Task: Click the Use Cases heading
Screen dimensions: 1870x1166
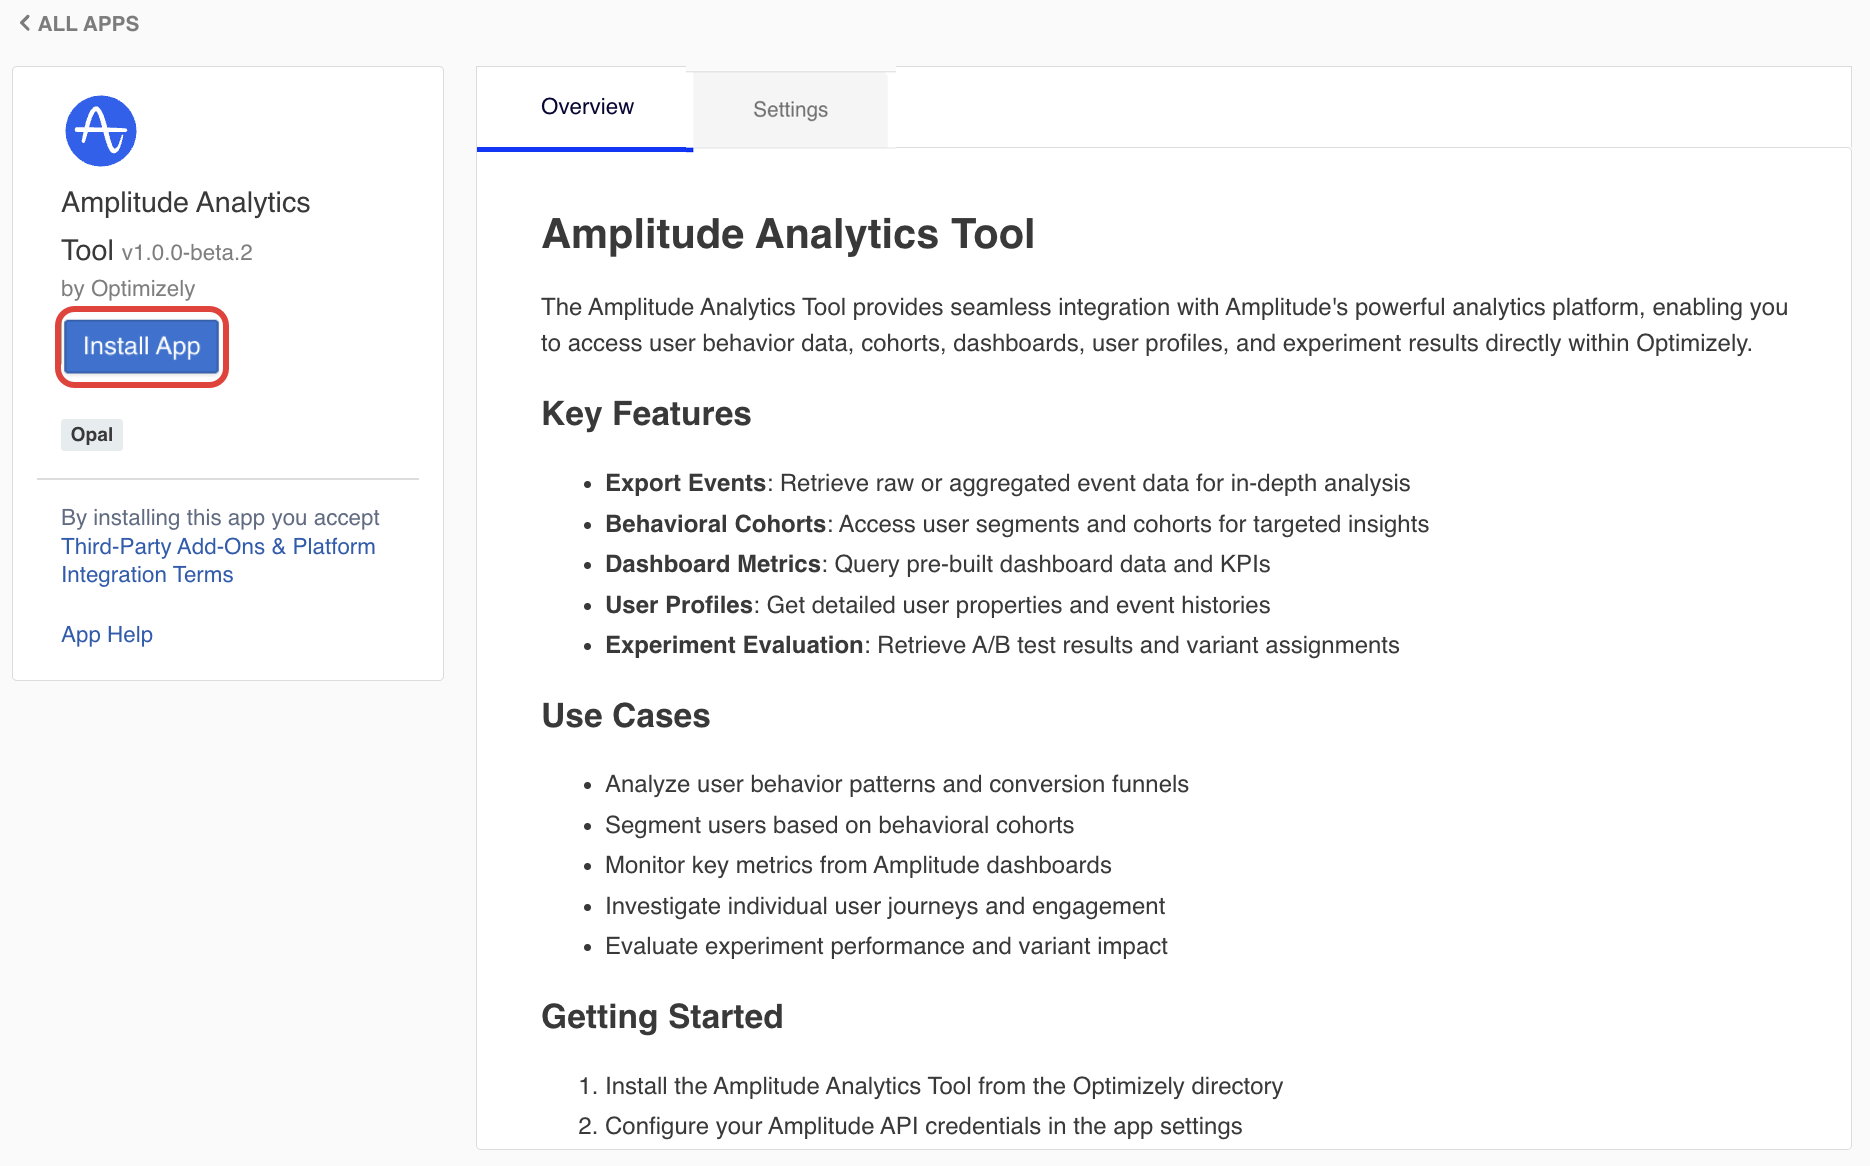Action: (x=625, y=716)
